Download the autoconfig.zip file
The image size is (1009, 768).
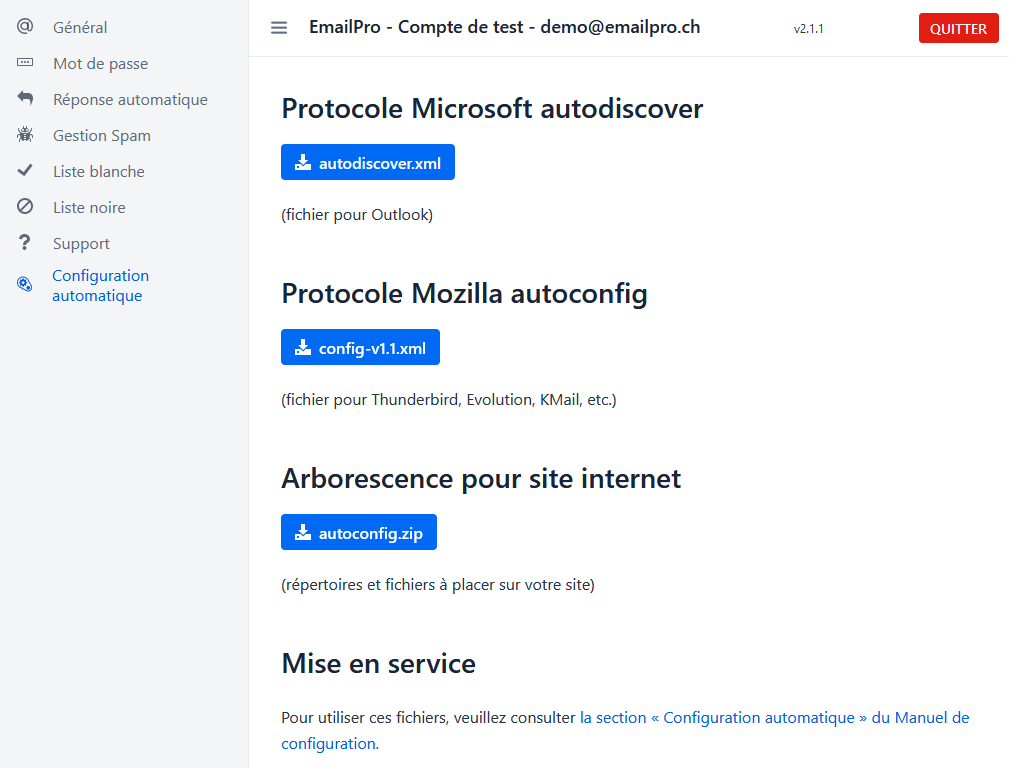[x=358, y=531]
